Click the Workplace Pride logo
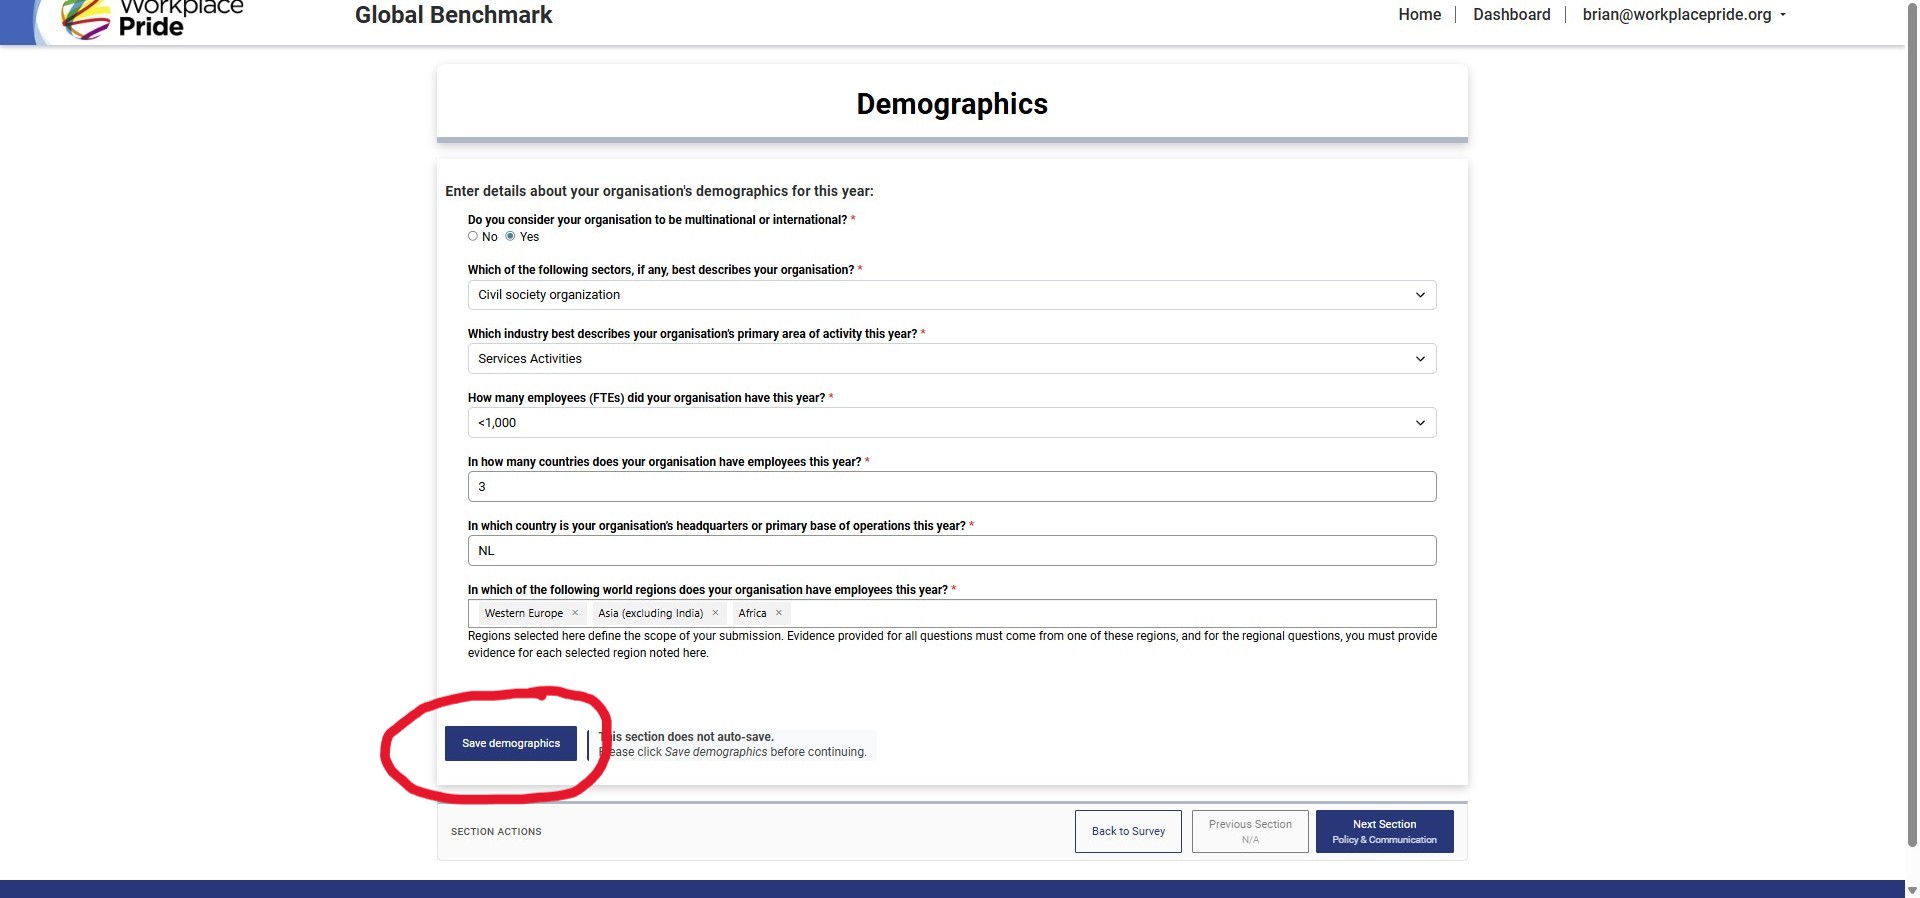Screen dimensions: 1920x898 coord(150,18)
